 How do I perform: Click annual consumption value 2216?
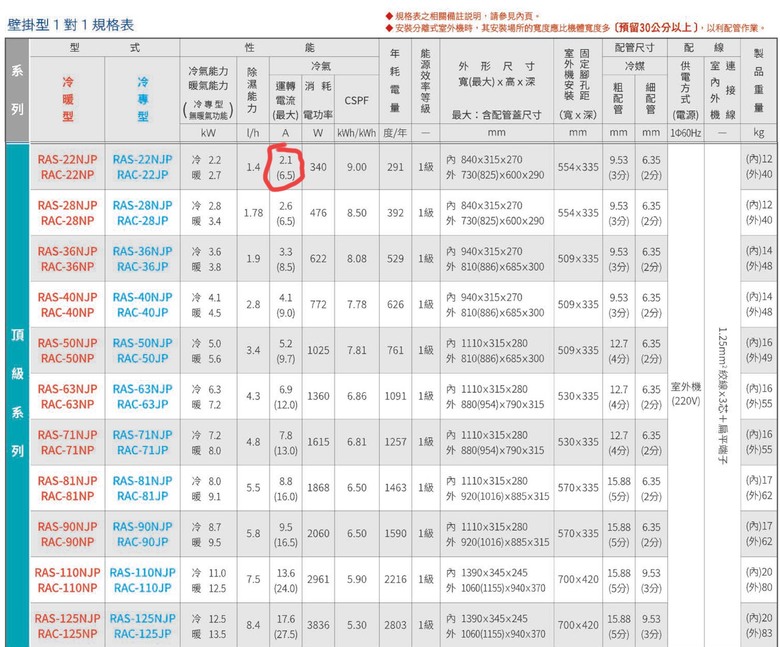395,580
